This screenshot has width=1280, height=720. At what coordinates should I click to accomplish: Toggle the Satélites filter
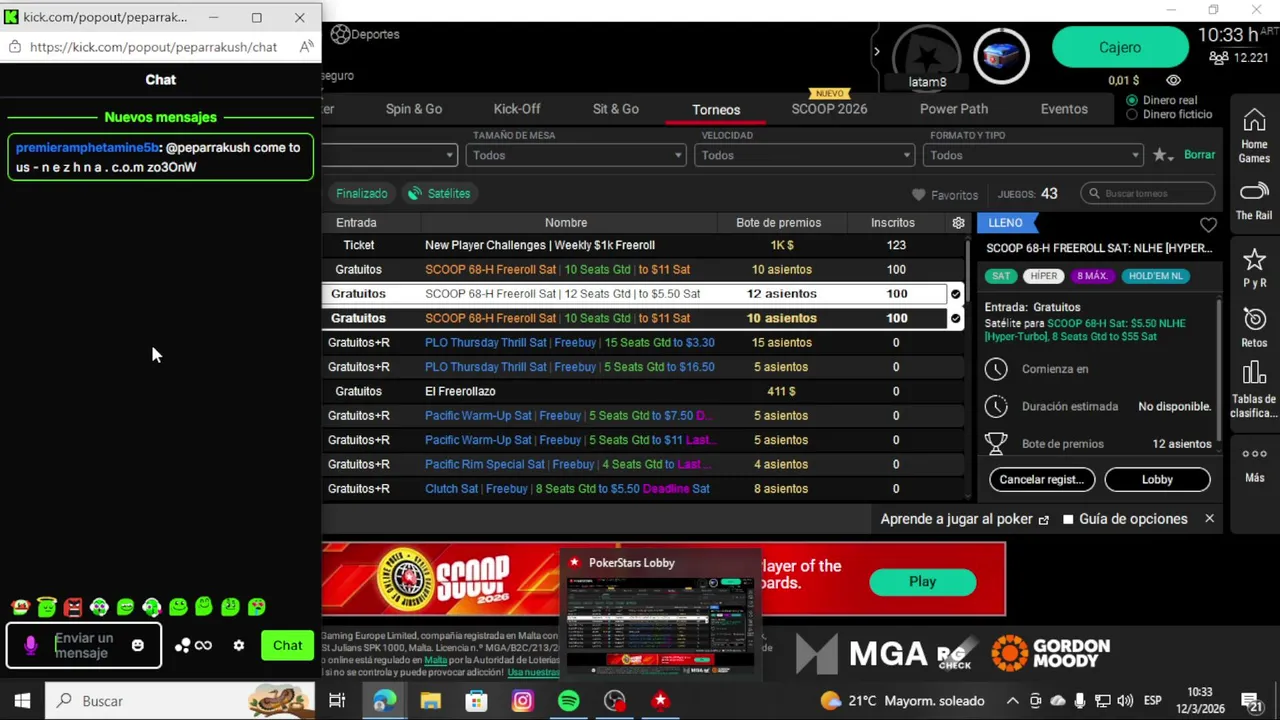[x=438, y=193]
